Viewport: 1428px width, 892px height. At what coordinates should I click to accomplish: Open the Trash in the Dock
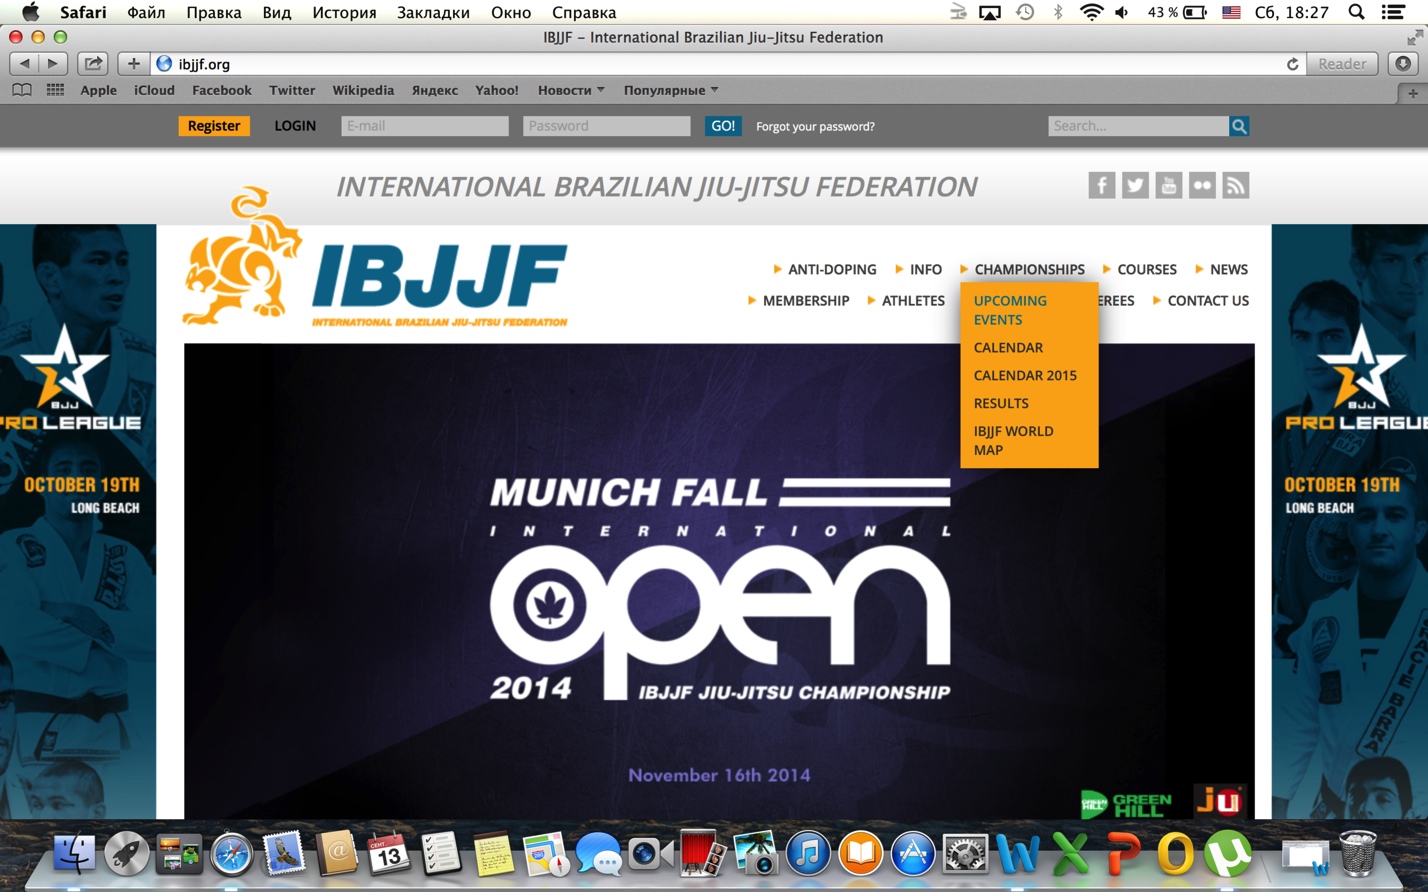click(1357, 855)
